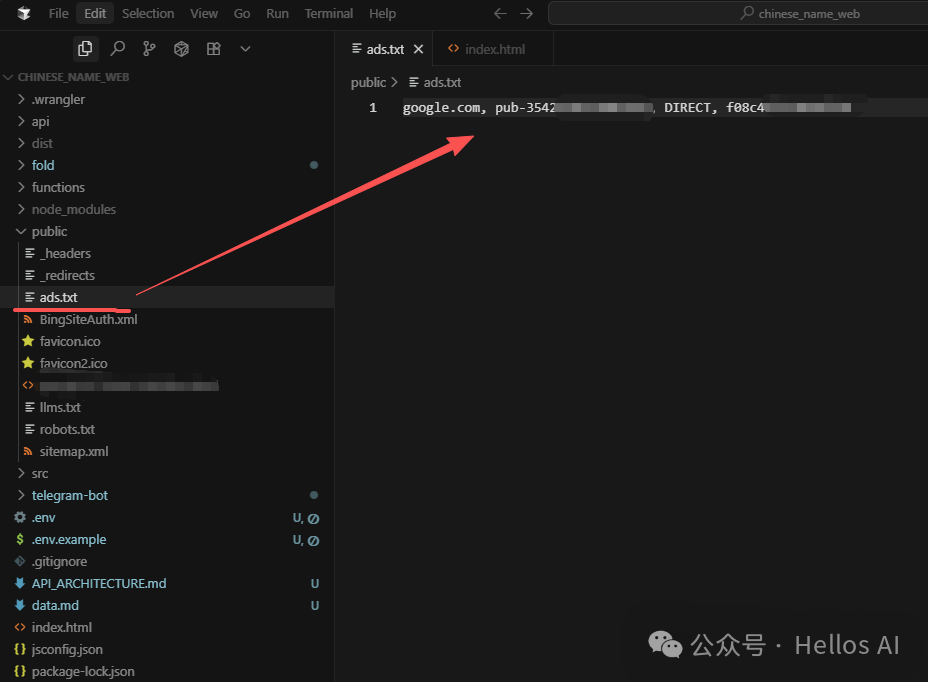
Task: Show additional views chevron dropdown
Action: point(245,49)
